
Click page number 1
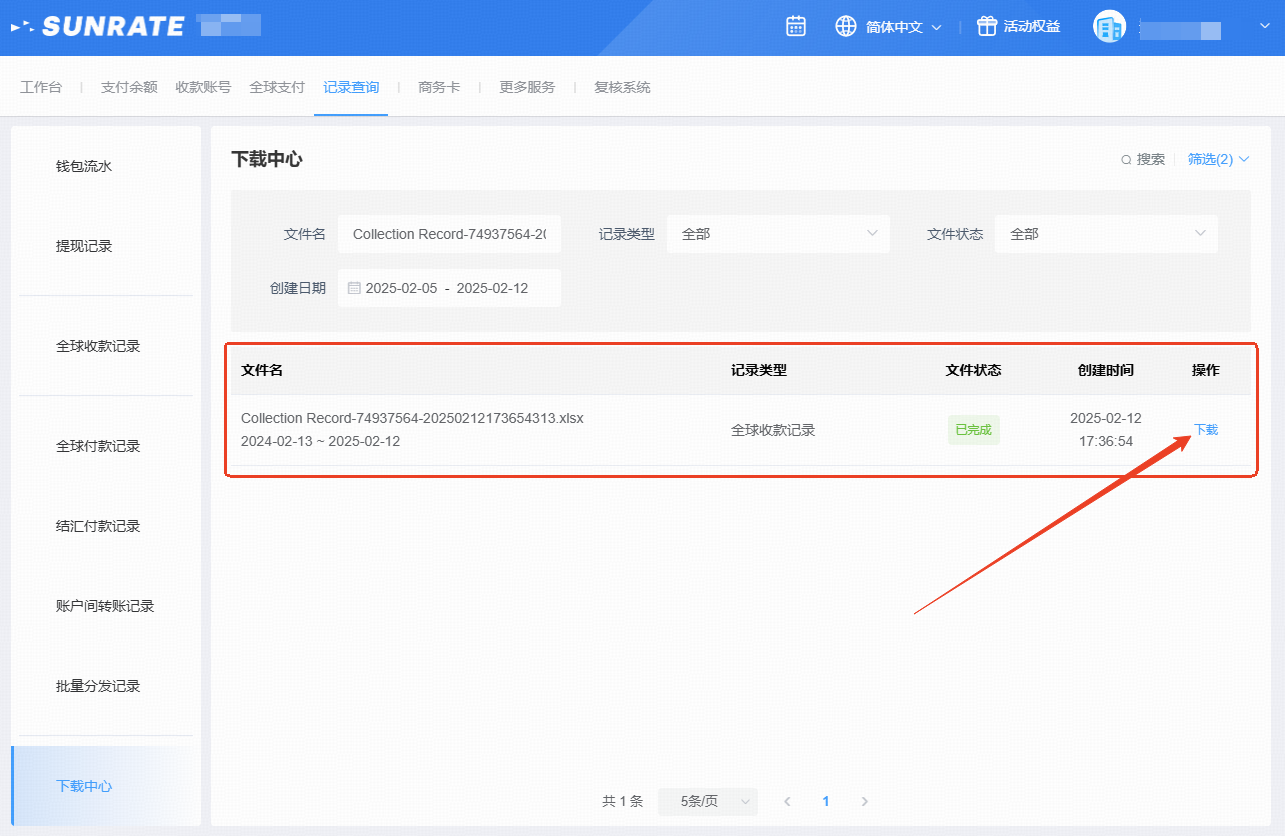click(x=826, y=802)
